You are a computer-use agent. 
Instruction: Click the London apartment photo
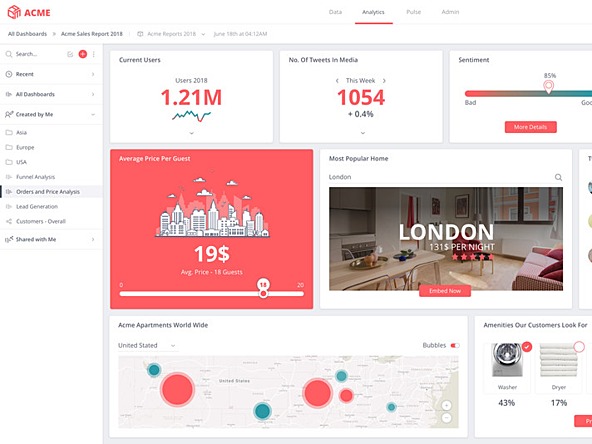tap(446, 239)
